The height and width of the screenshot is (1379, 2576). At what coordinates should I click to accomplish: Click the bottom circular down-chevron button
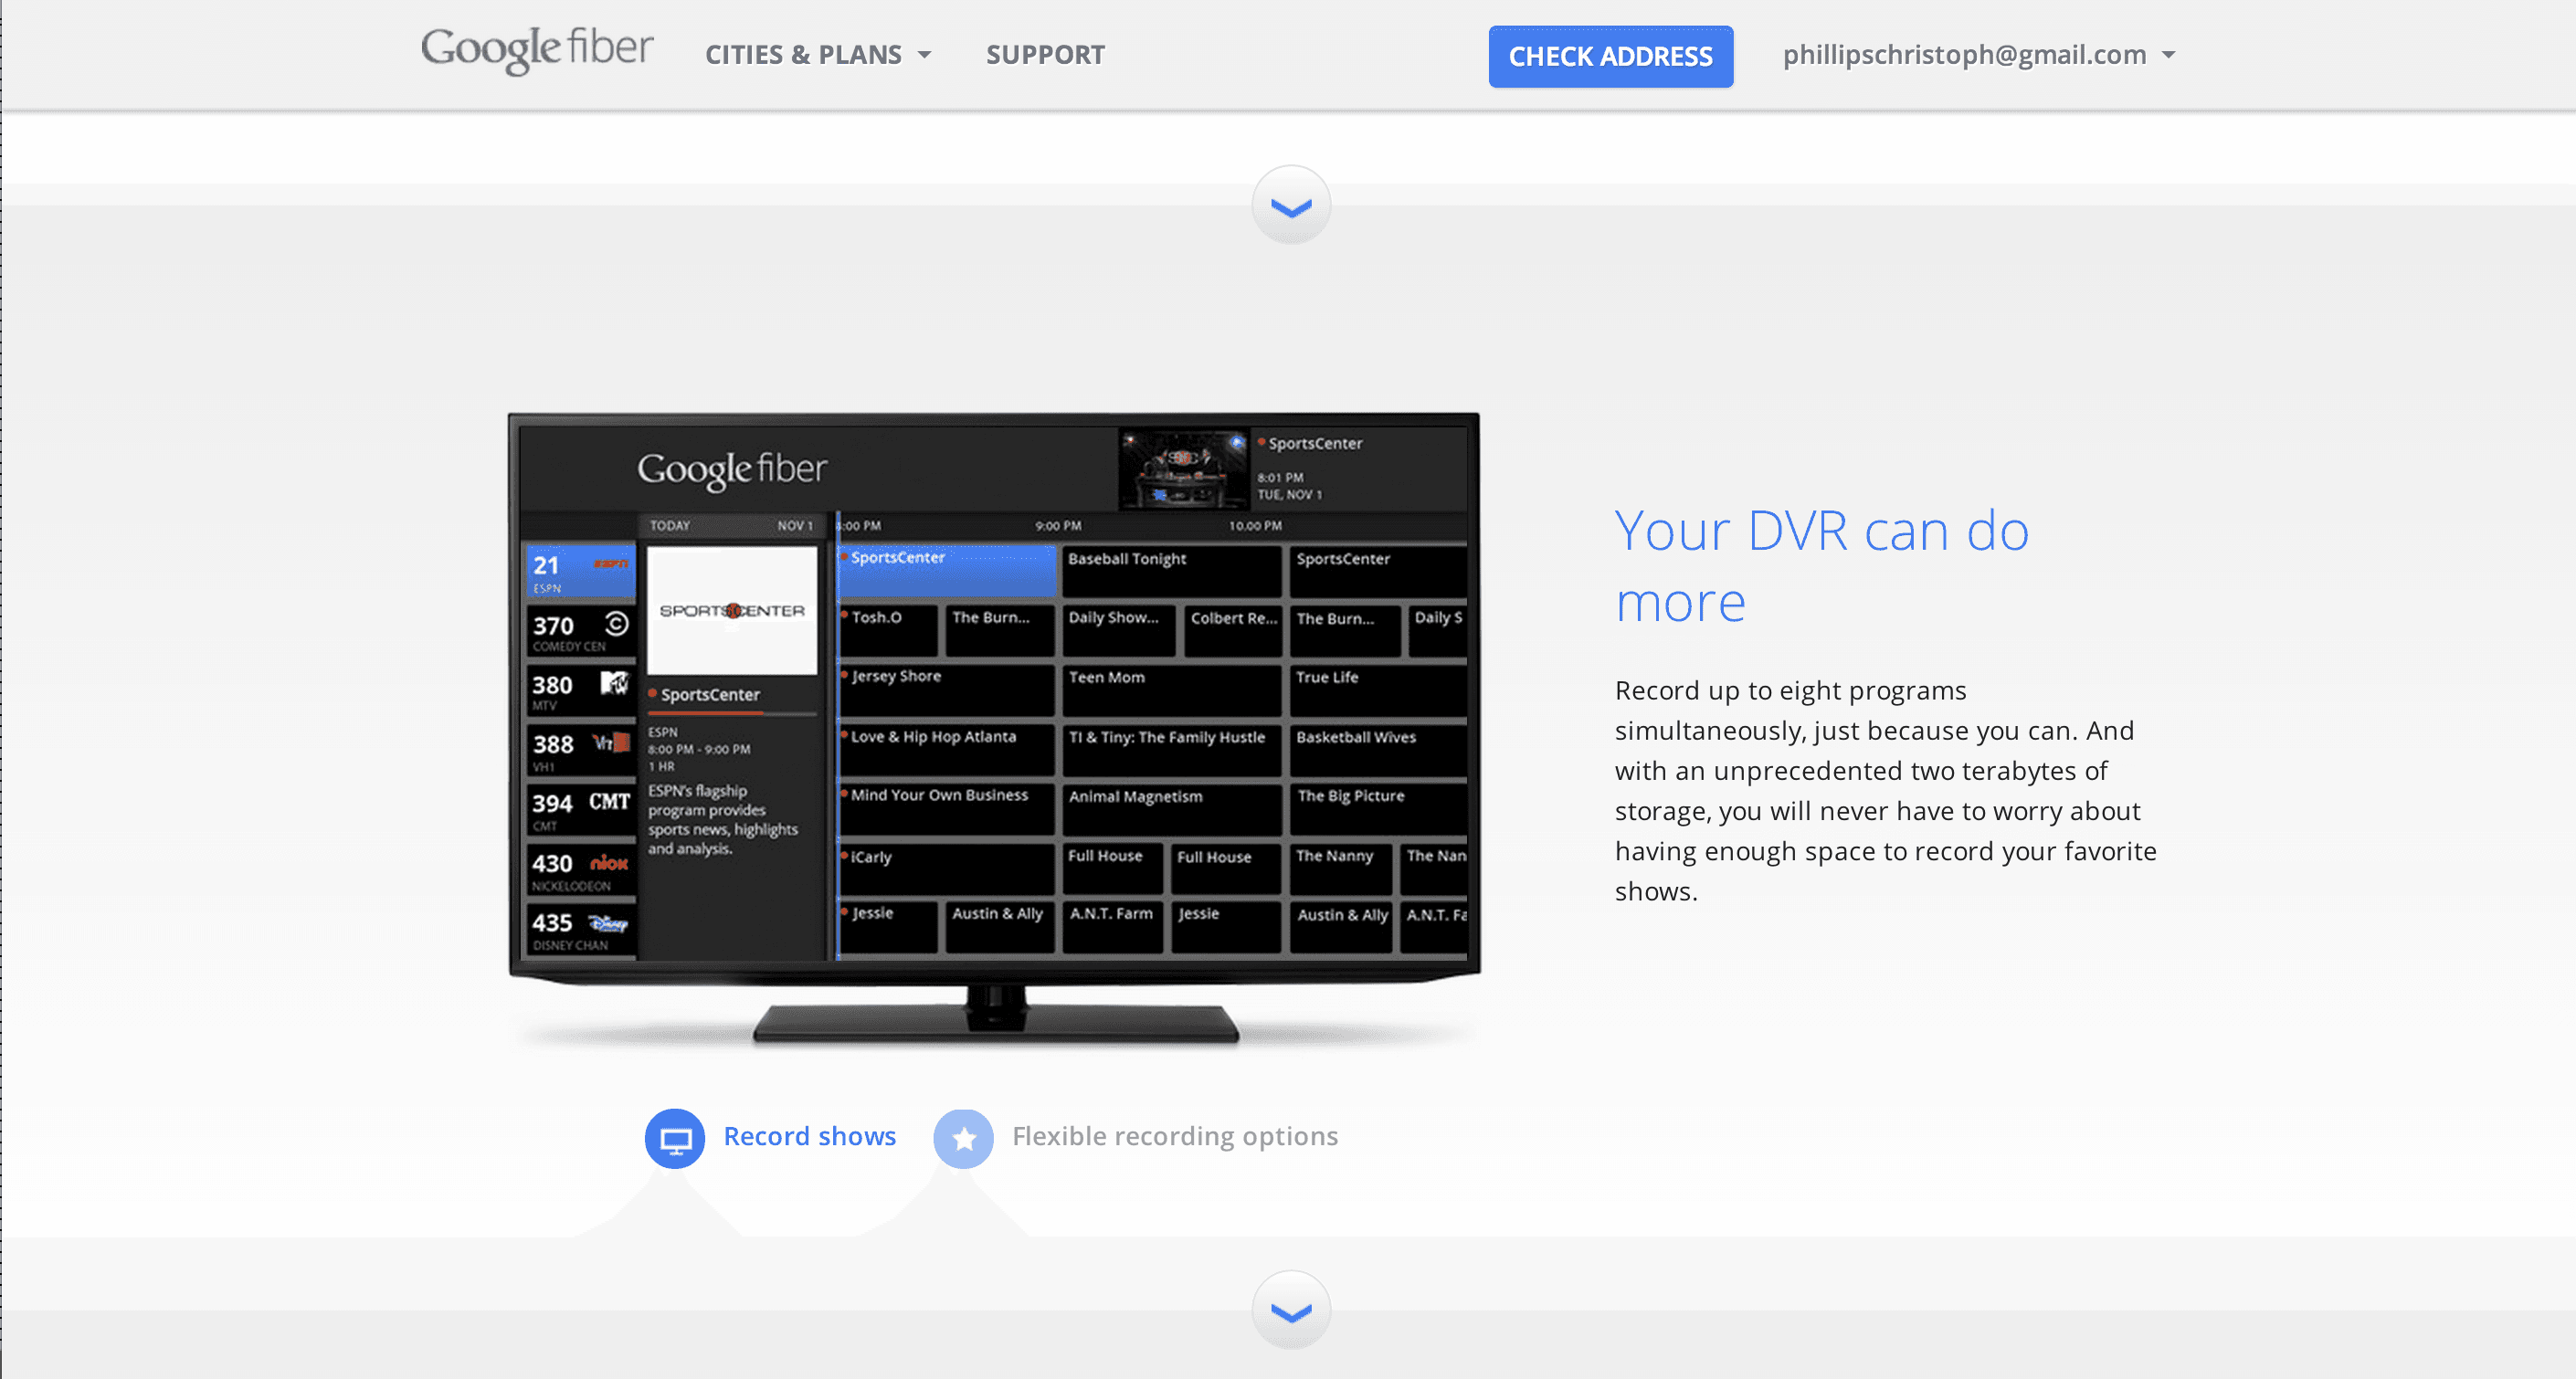pyautogui.click(x=1290, y=1311)
